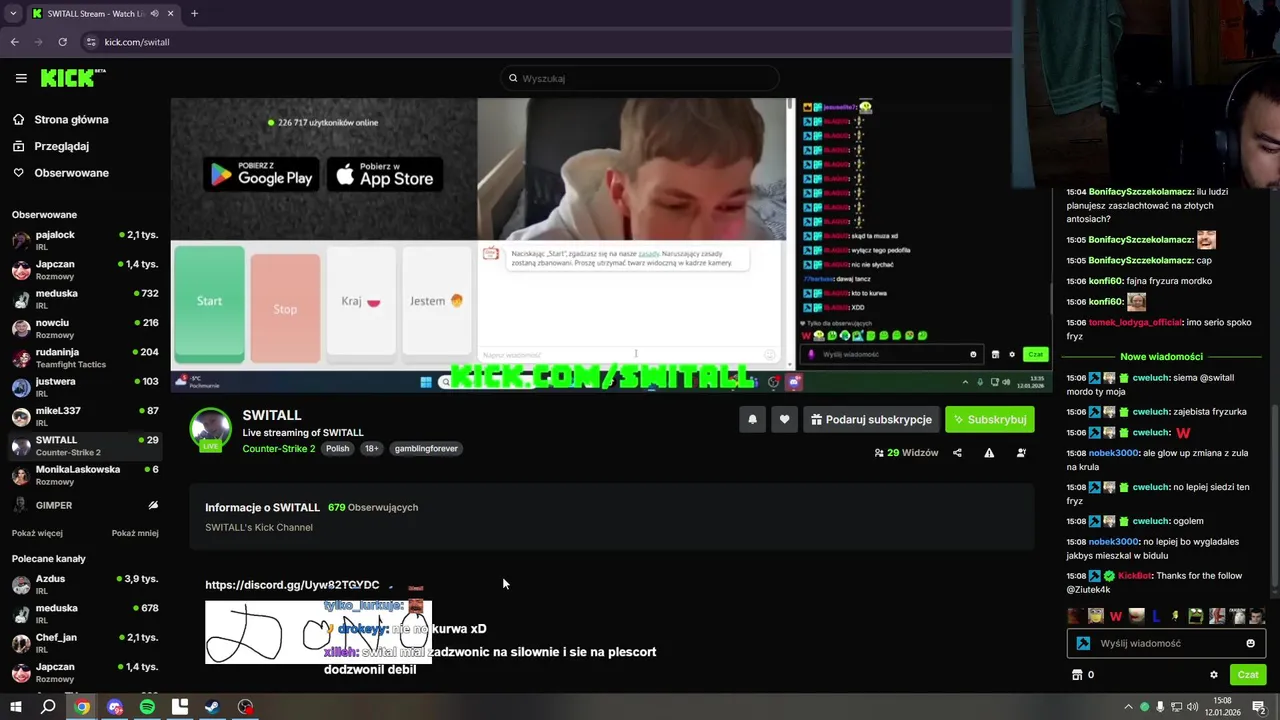Click the taskbar search icon
Image resolution: width=1280 pixels, height=720 pixels.
pyautogui.click(x=48, y=707)
